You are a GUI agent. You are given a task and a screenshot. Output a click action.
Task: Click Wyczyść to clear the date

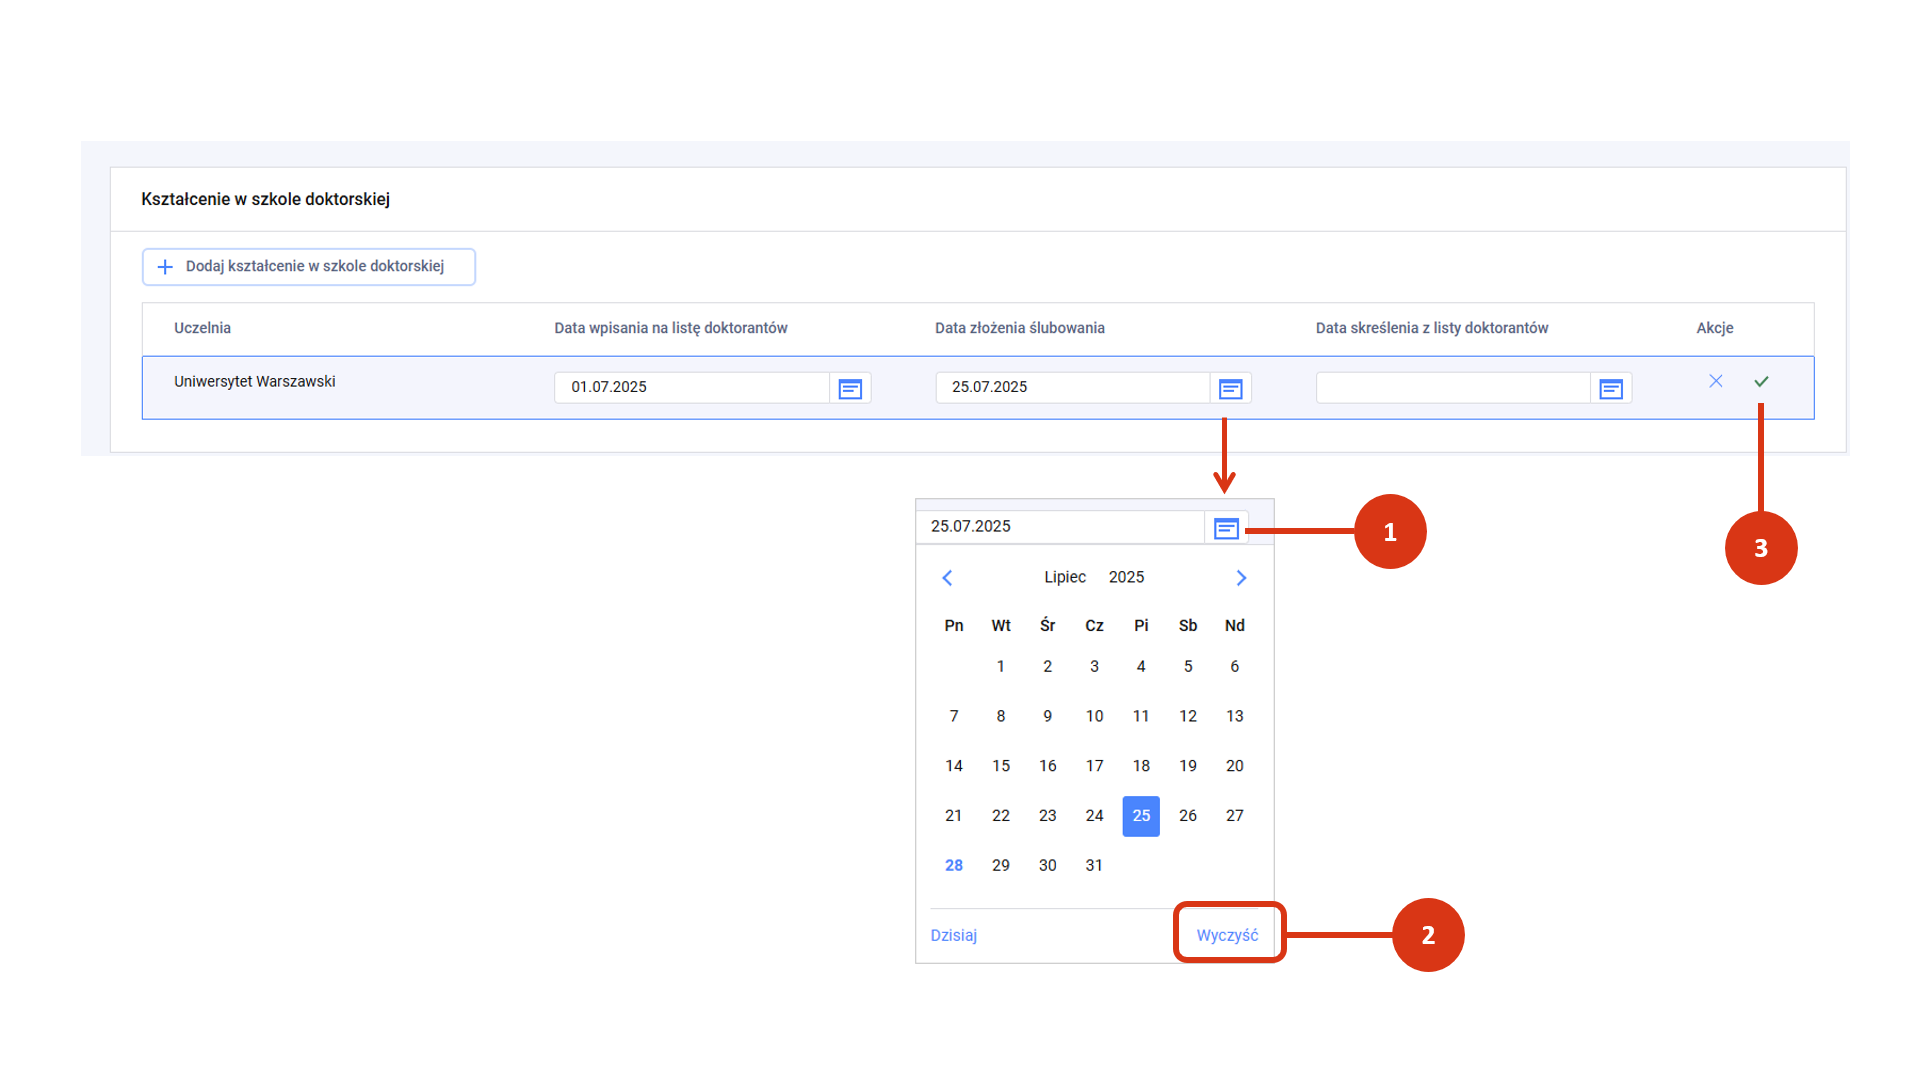pyautogui.click(x=1227, y=935)
